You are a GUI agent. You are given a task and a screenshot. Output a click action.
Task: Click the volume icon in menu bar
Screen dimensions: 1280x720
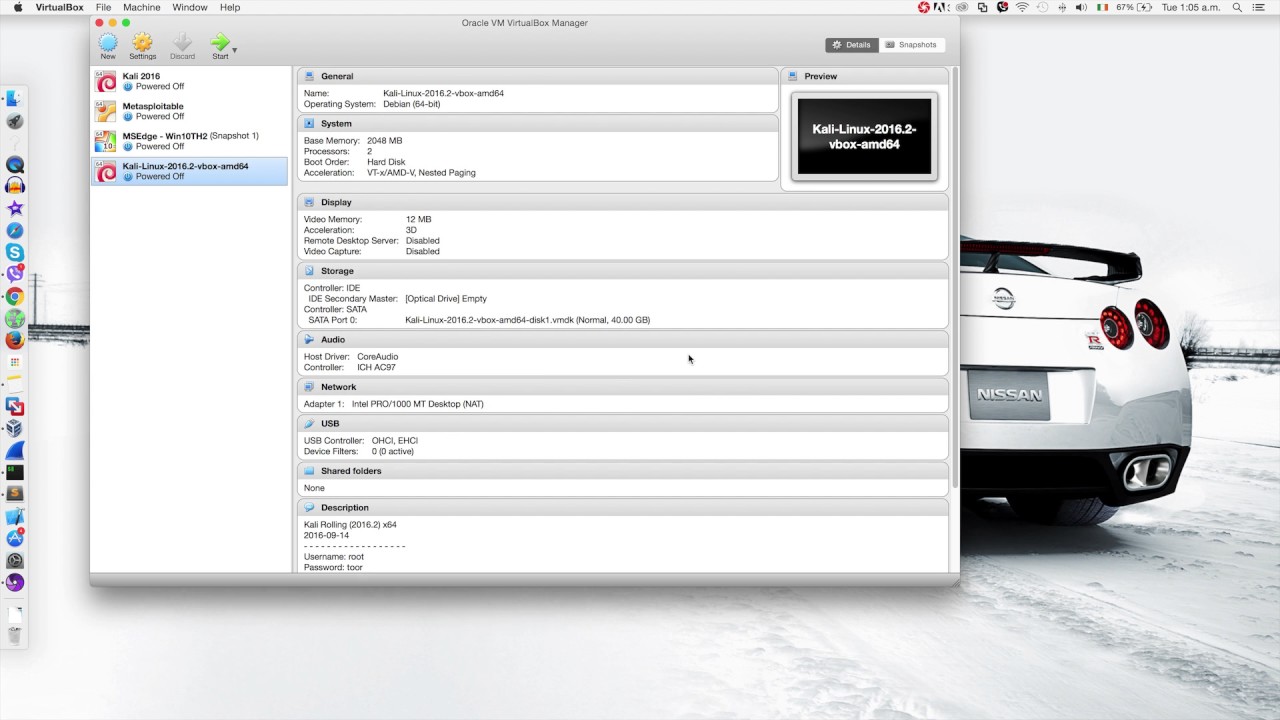click(x=1081, y=7)
